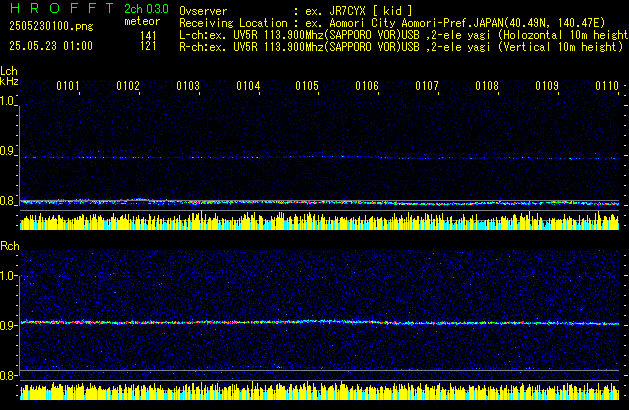Click the Lch 0.9 frequency tick label
The width and height of the screenshot is (629, 410).
click(x=7, y=151)
